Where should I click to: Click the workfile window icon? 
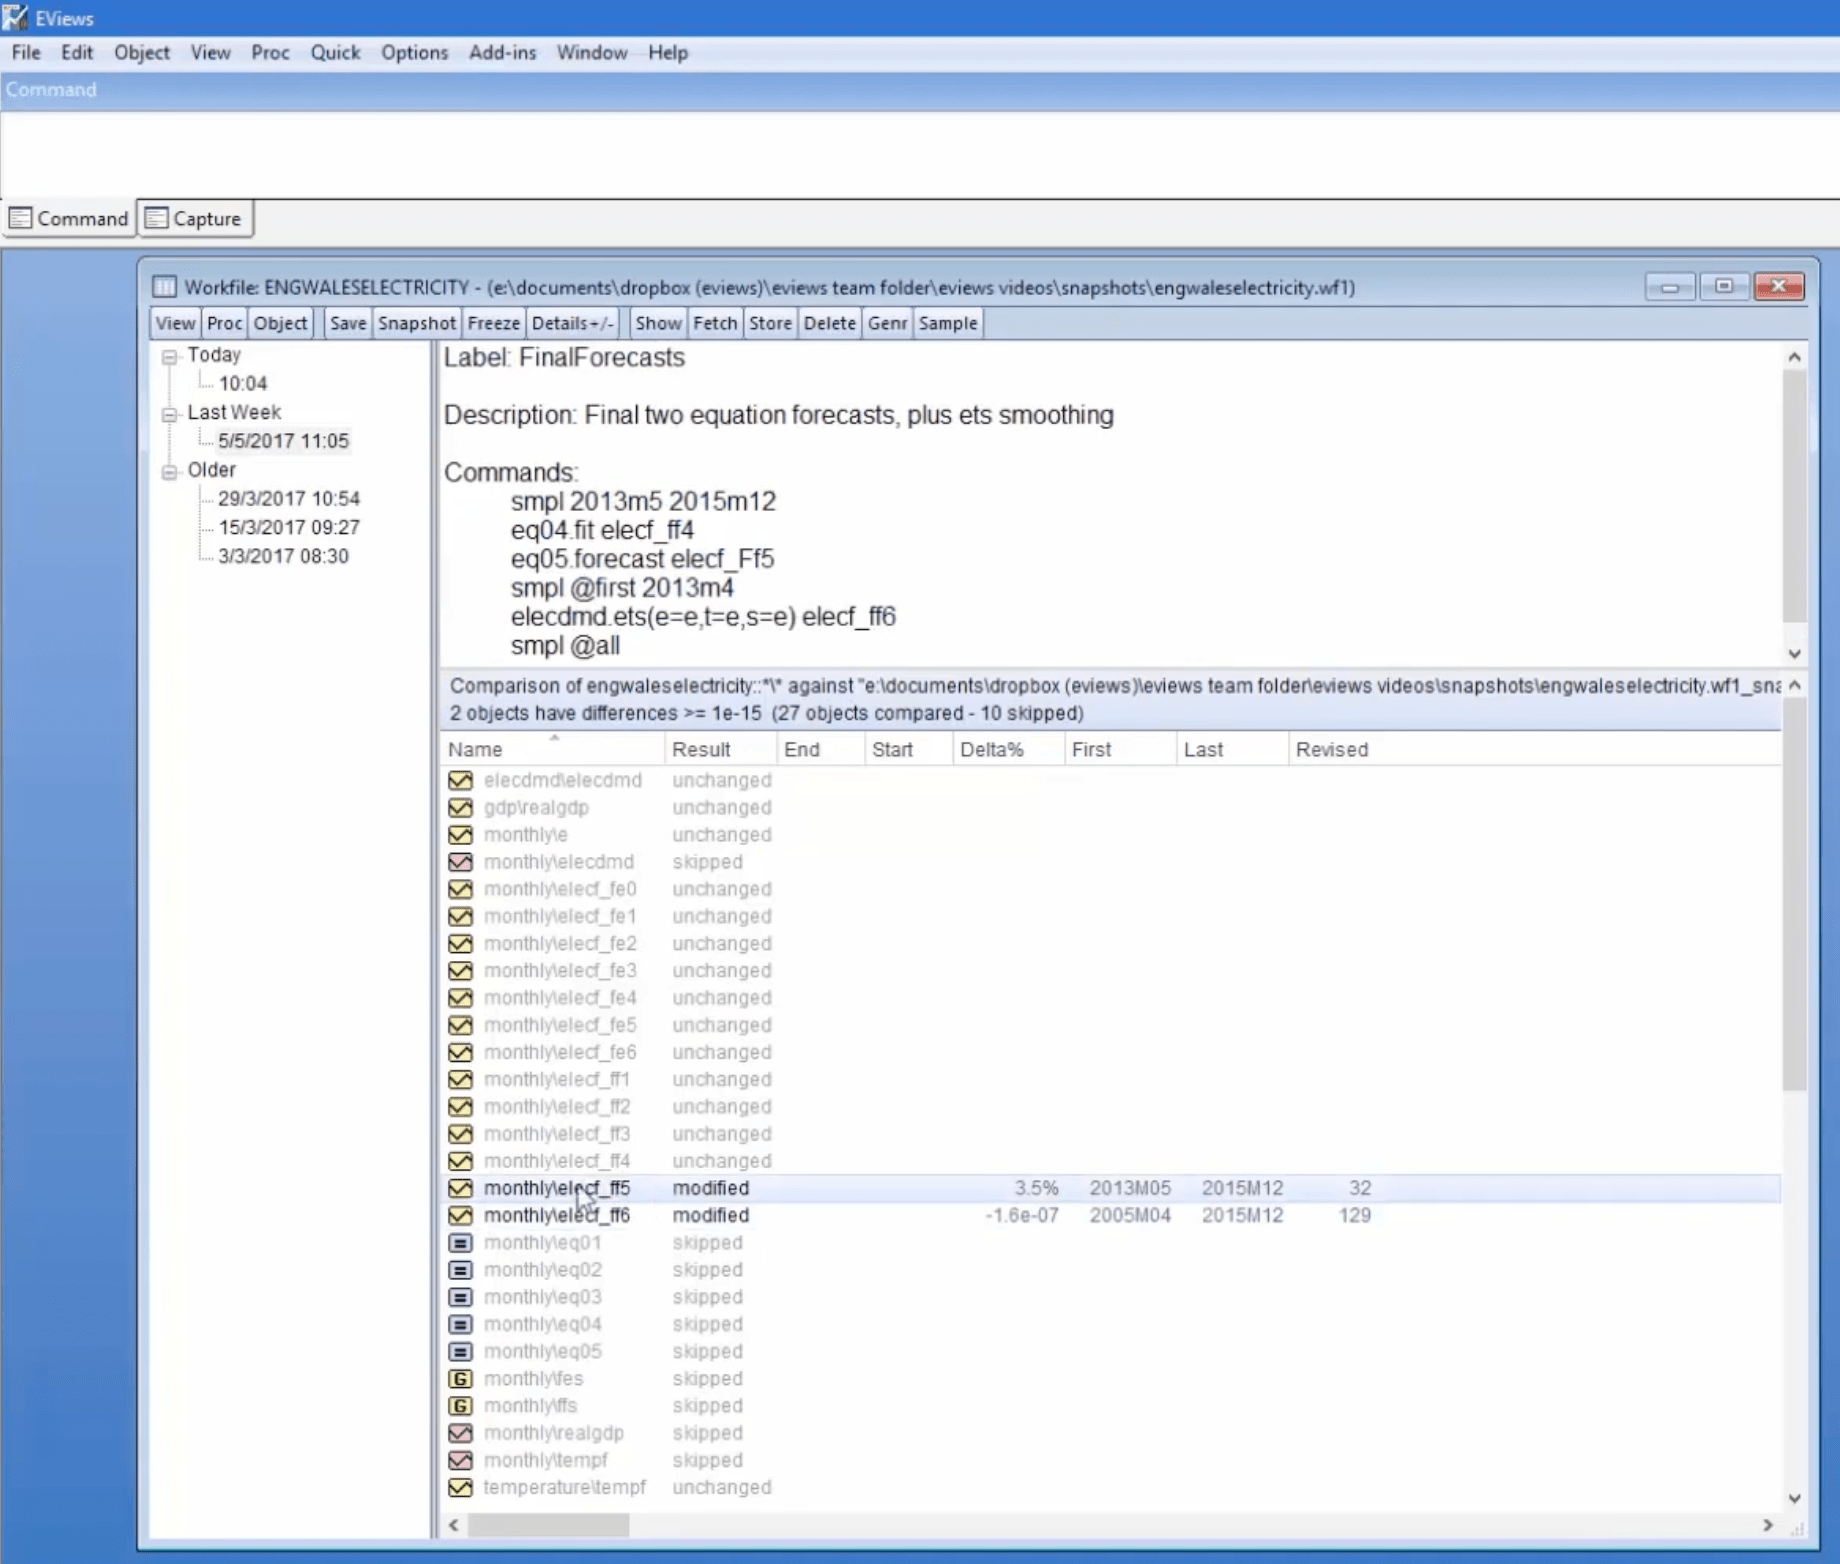pos(164,287)
